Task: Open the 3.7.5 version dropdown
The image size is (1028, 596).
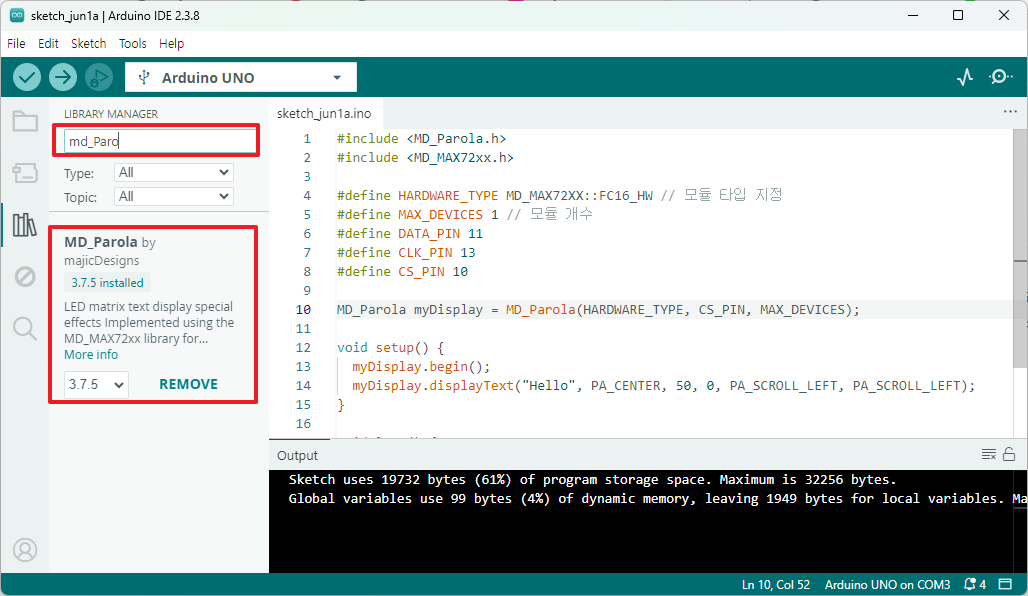Action: [96, 384]
